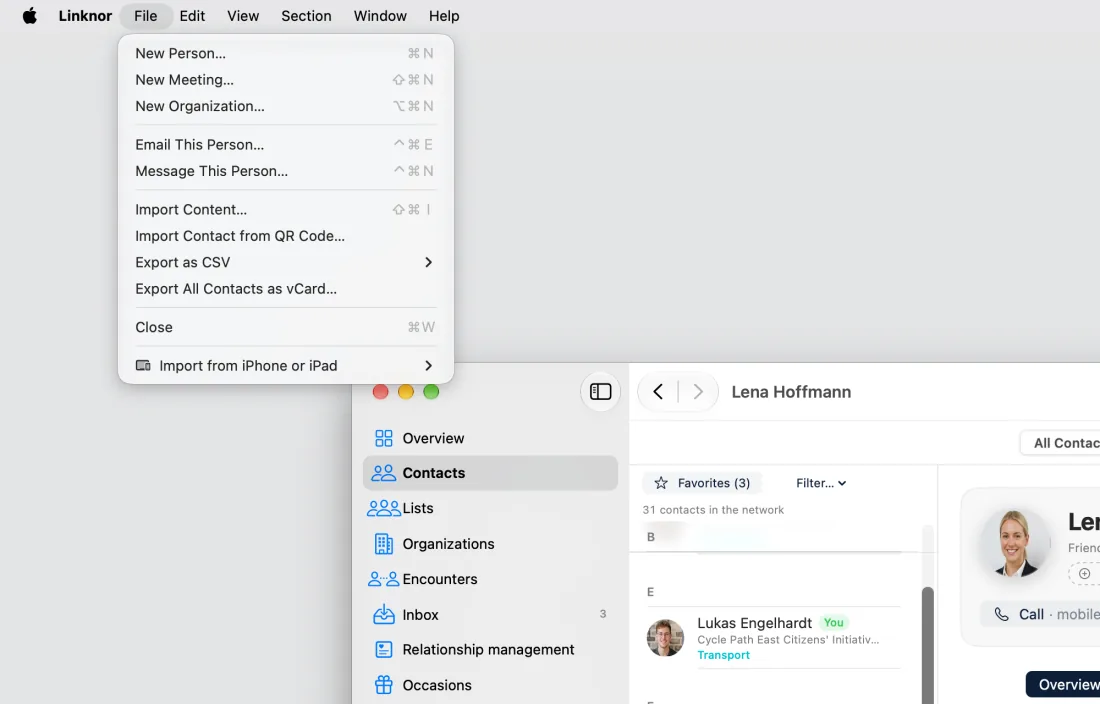Image resolution: width=1100 pixels, height=704 pixels.
Task: Click the green zoom window button
Action: click(431, 392)
